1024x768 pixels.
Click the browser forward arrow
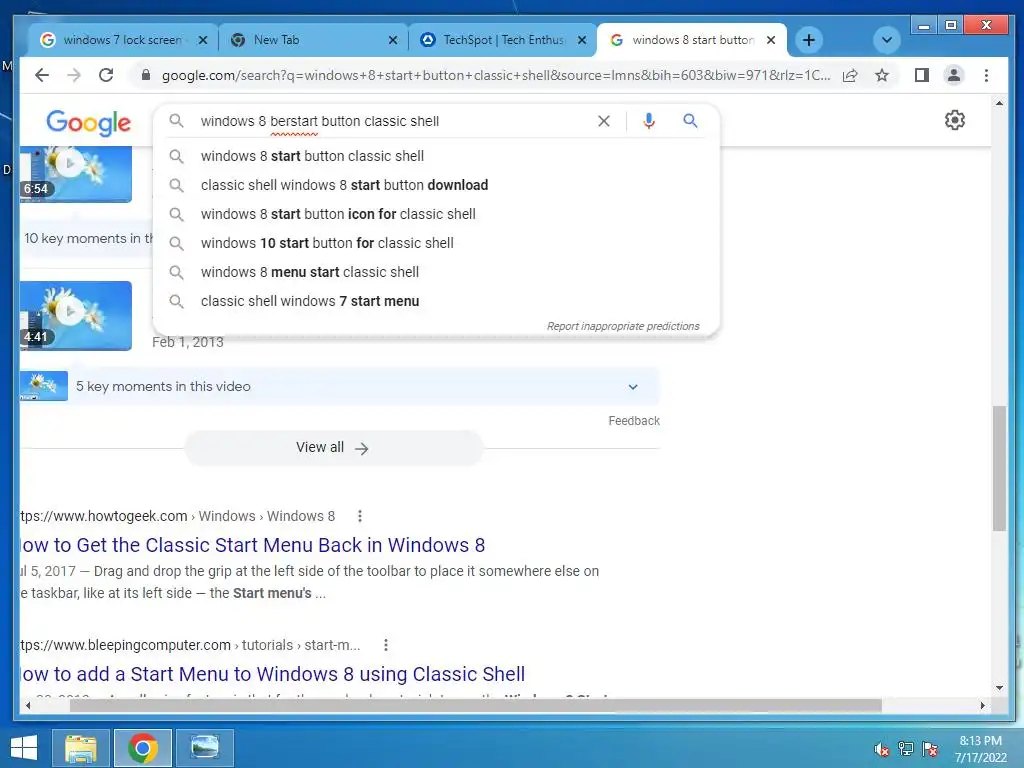74,75
